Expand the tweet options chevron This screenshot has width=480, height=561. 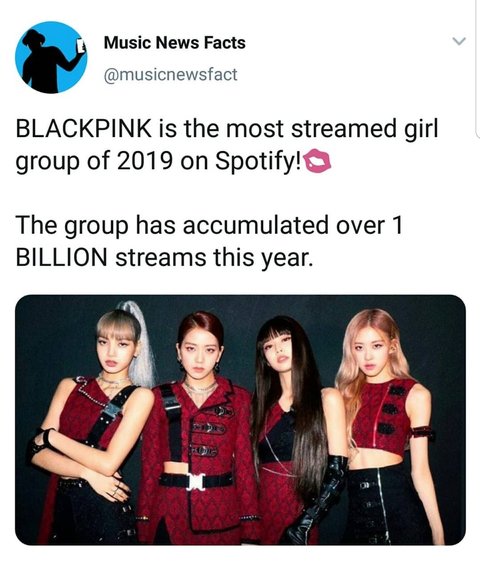point(459,41)
